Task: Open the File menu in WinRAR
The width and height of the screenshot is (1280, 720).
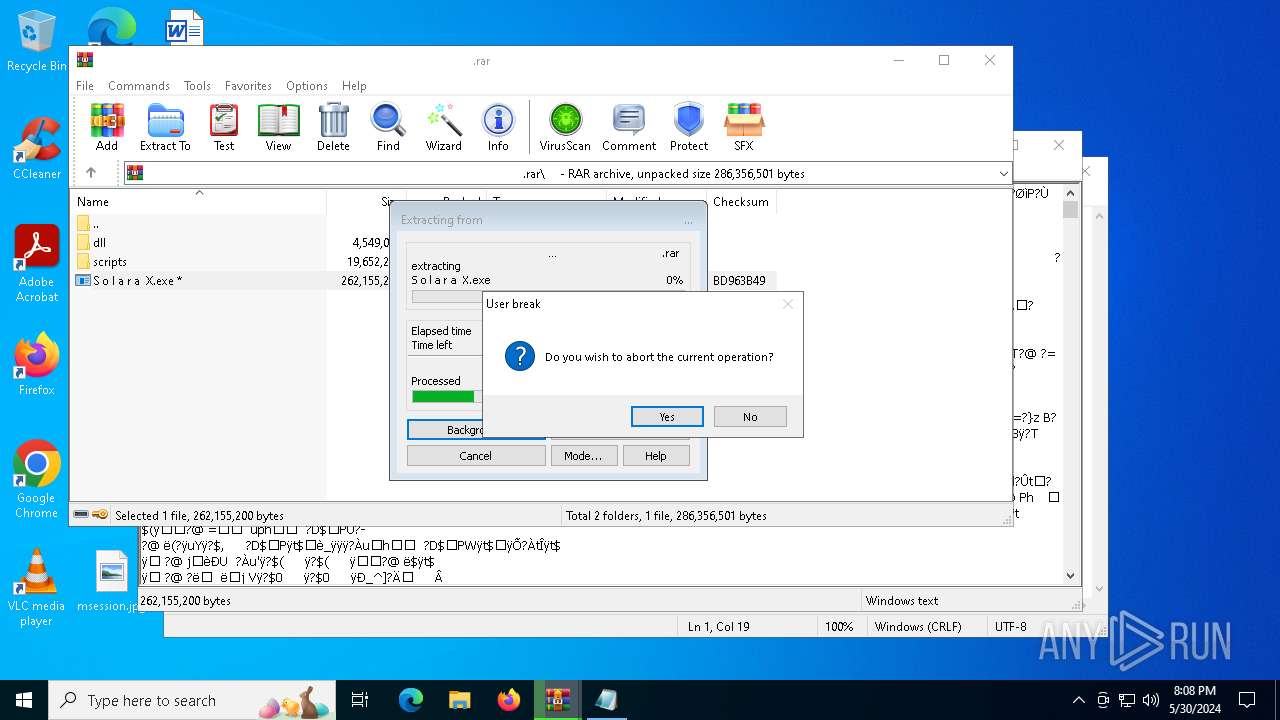Action: tap(85, 86)
